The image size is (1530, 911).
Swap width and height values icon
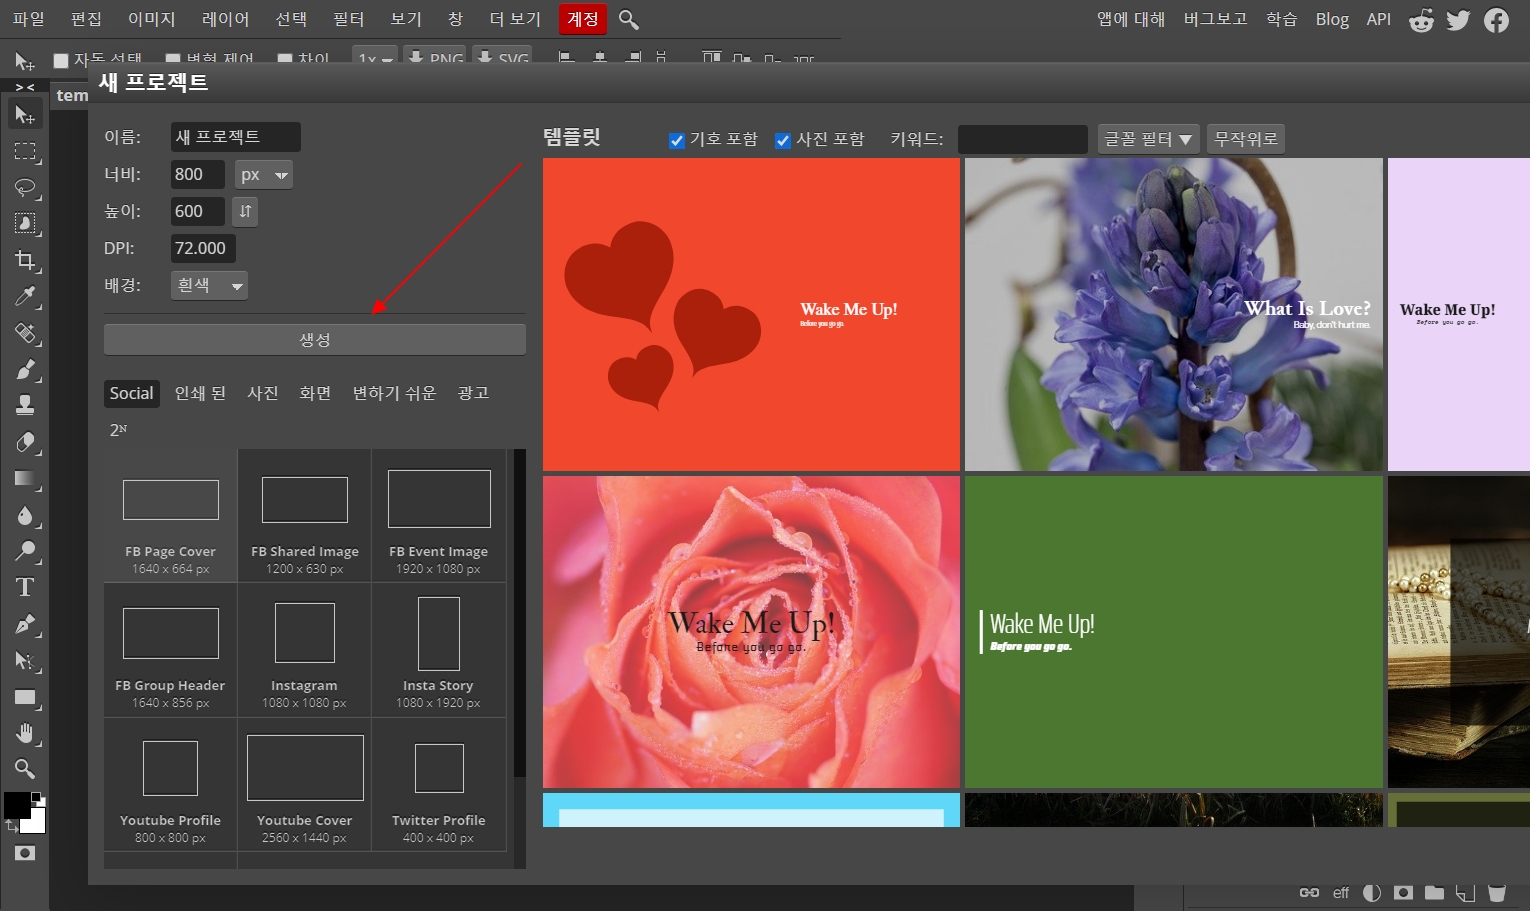[x=245, y=211]
